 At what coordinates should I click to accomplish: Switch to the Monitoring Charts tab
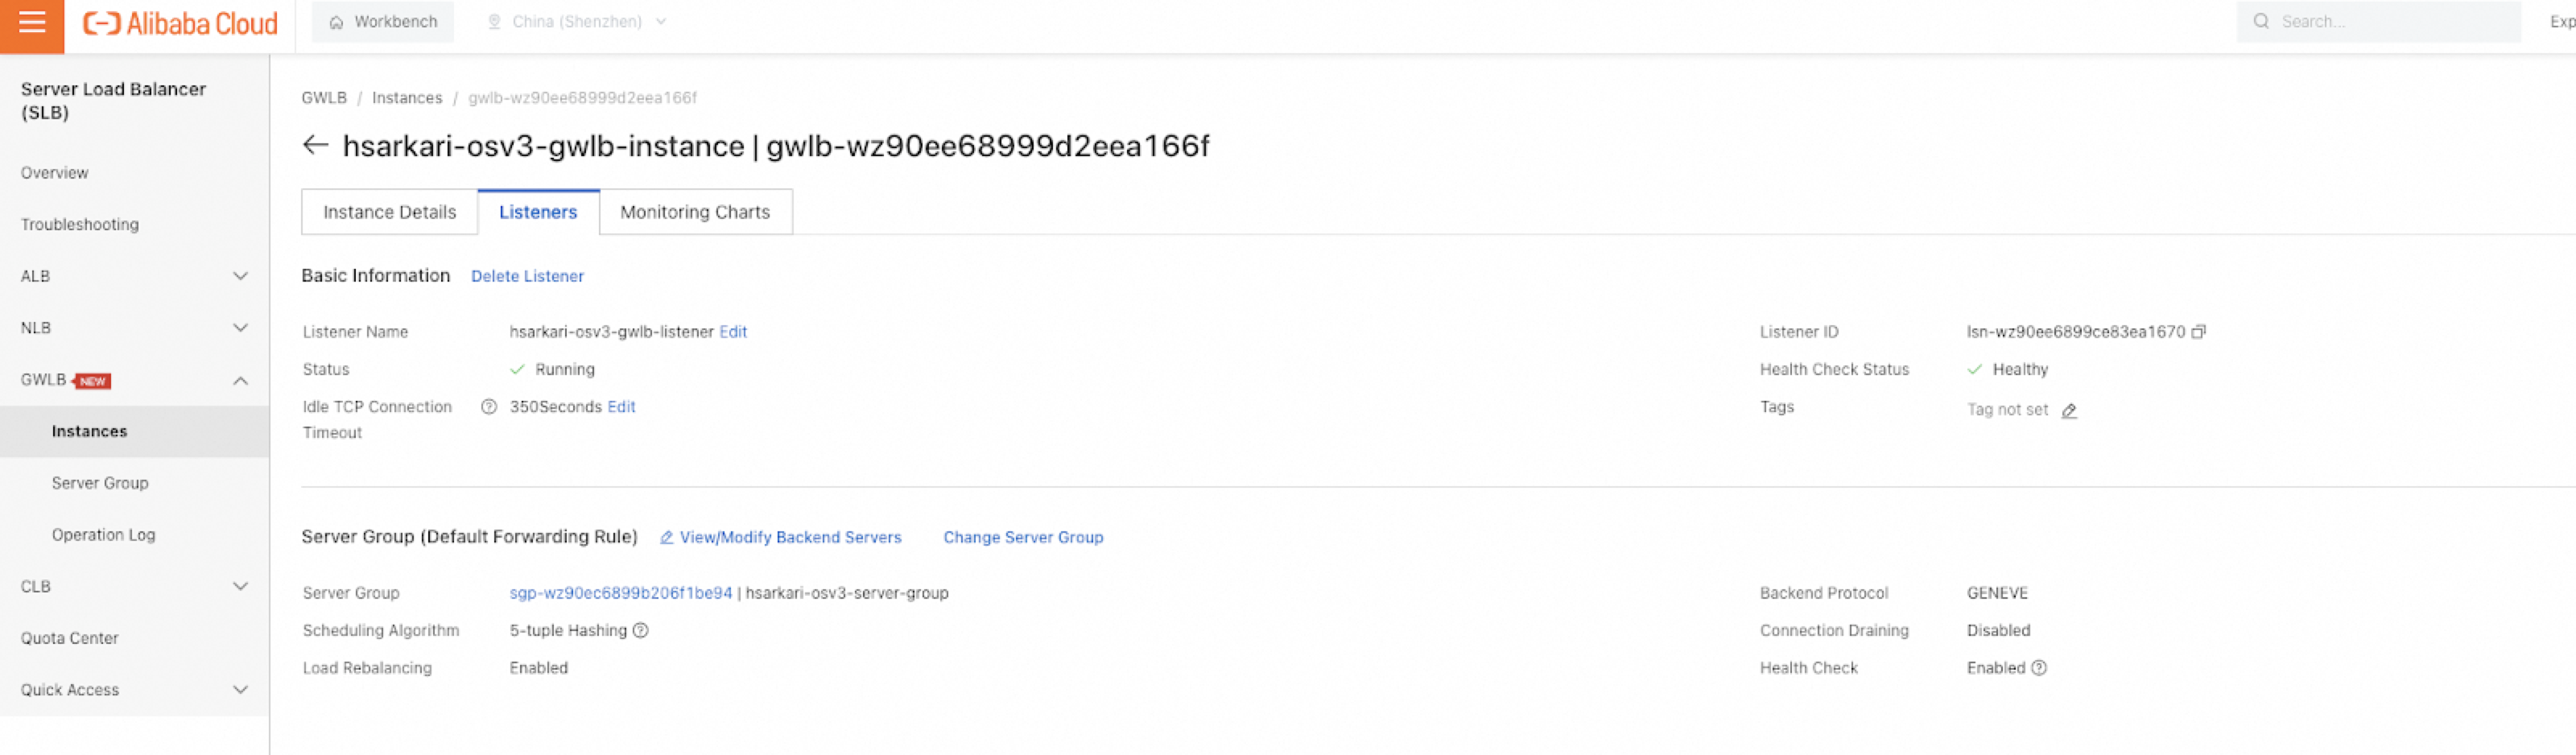695,212
